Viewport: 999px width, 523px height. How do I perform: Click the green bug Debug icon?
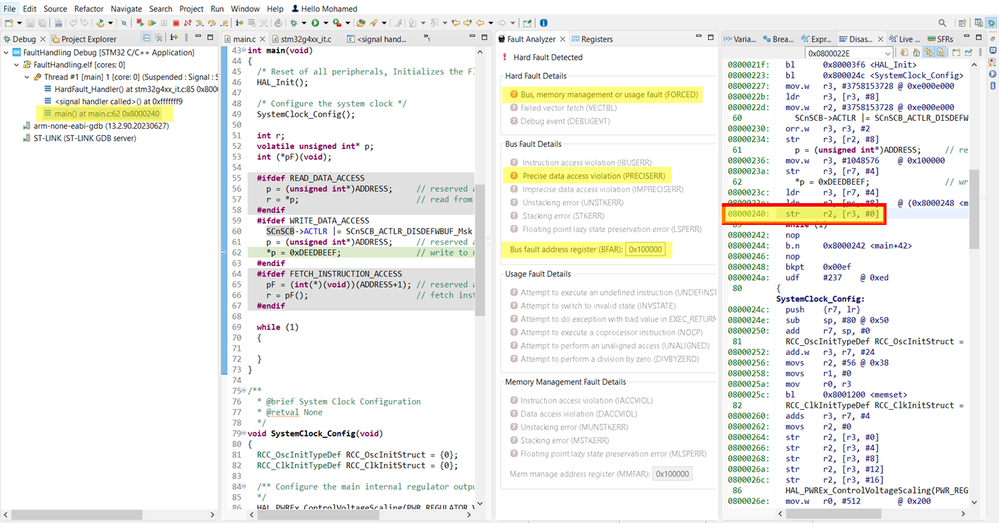pos(294,23)
